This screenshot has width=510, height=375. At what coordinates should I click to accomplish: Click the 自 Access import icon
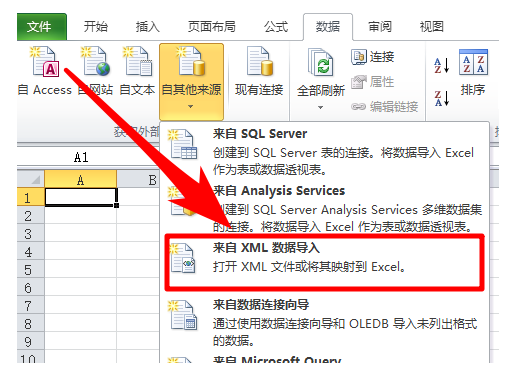pyautogui.click(x=45, y=62)
